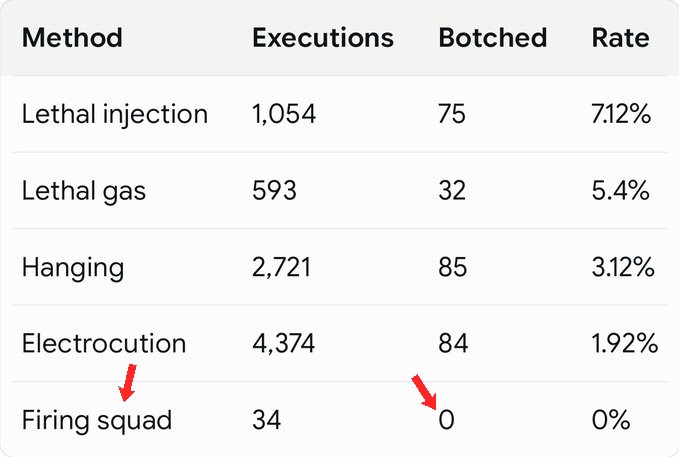The image size is (679, 457).
Task: Select the Firing squad row label
Action: [x=97, y=420]
